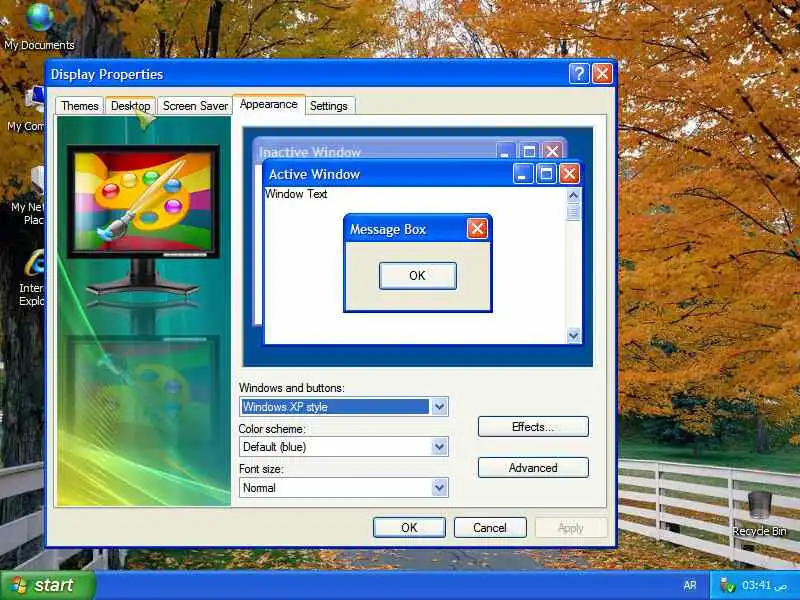Image resolution: width=800 pixels, height=600 pixels.
Task: Click the Help question mark button
Action: pos(579,74)
